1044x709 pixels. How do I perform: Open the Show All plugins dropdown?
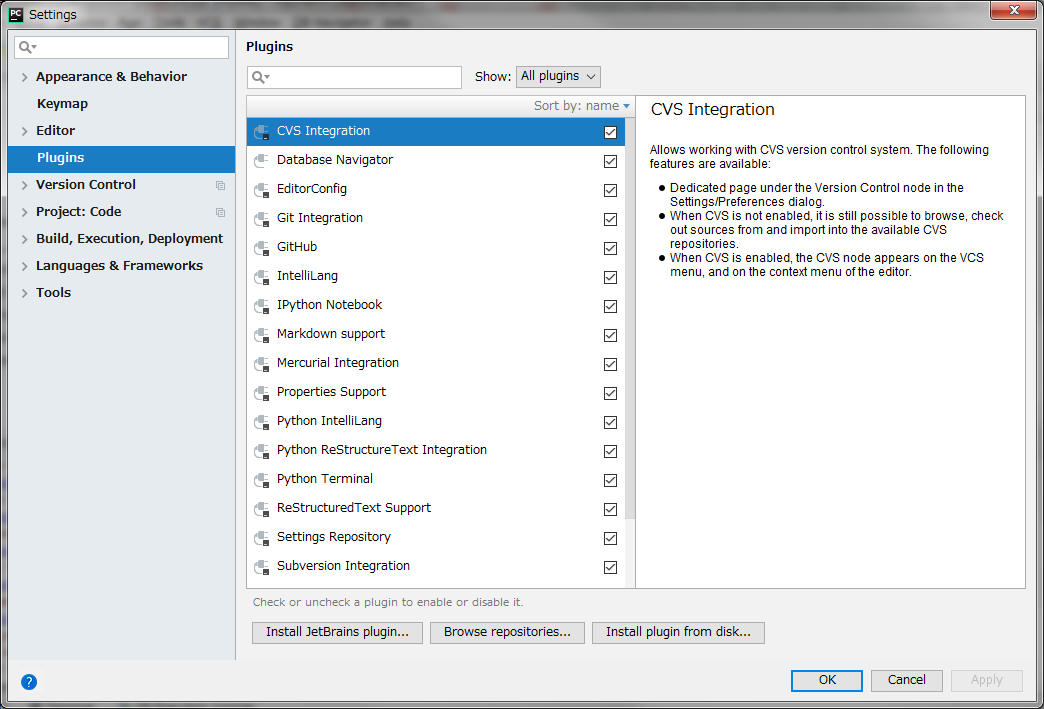(558, 77)
